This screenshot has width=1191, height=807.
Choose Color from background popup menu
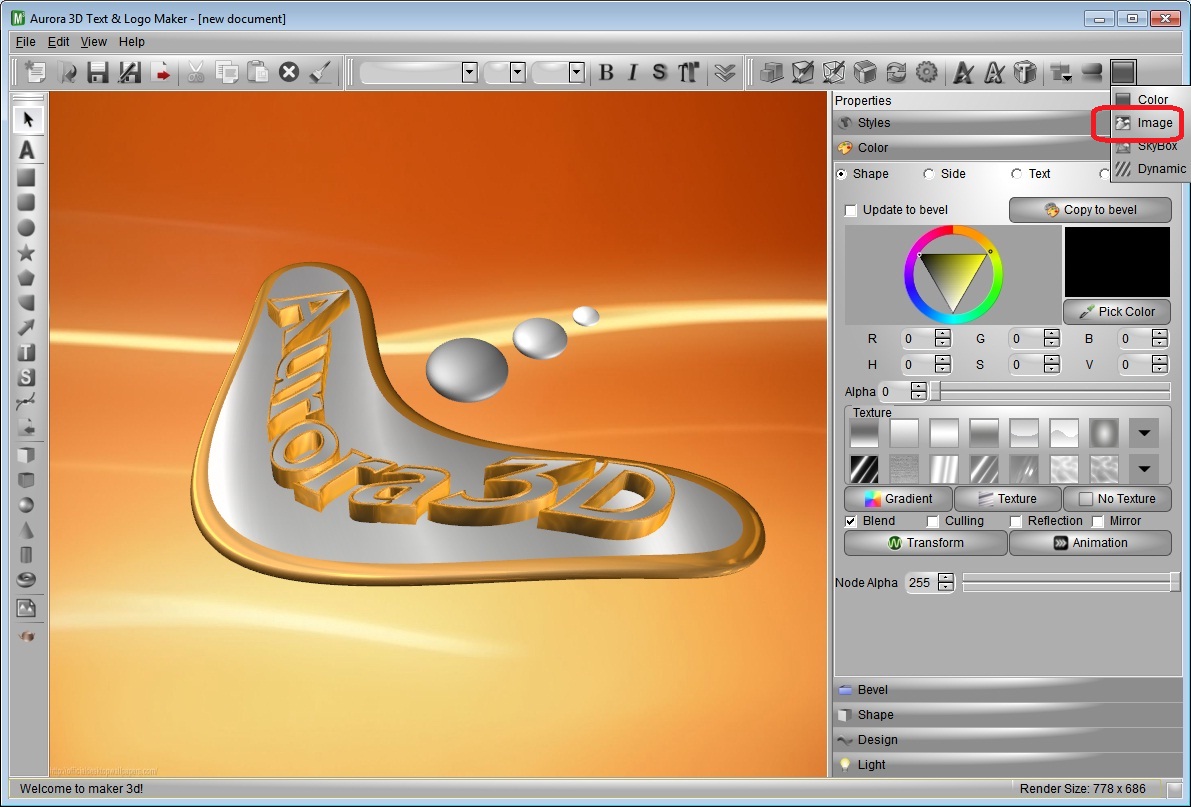point(1150,100)
